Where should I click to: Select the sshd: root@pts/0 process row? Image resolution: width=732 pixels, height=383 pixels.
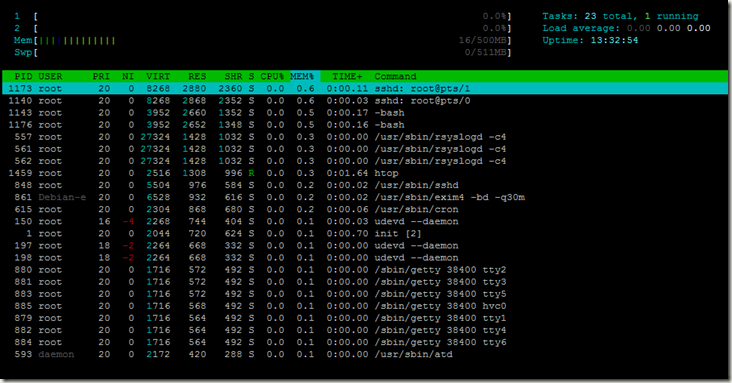[x=365, y=100]
